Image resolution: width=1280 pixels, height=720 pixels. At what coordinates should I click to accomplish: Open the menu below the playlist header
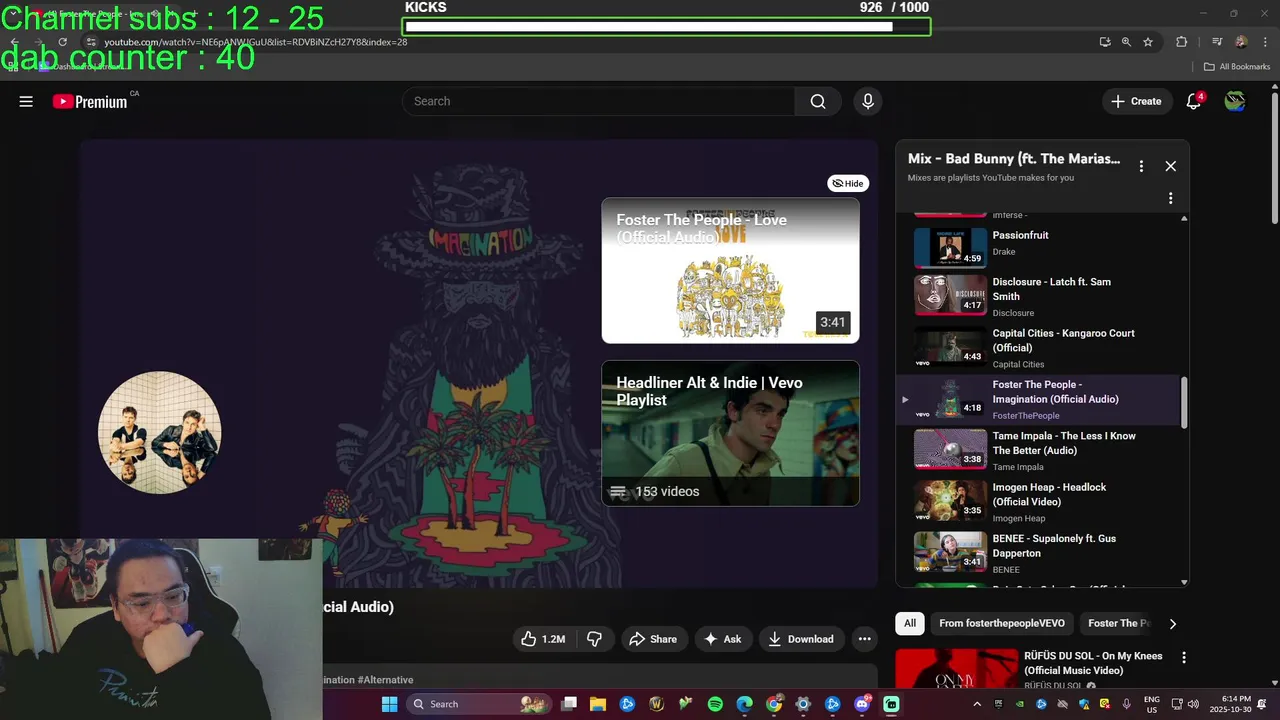pos(1171,198)
